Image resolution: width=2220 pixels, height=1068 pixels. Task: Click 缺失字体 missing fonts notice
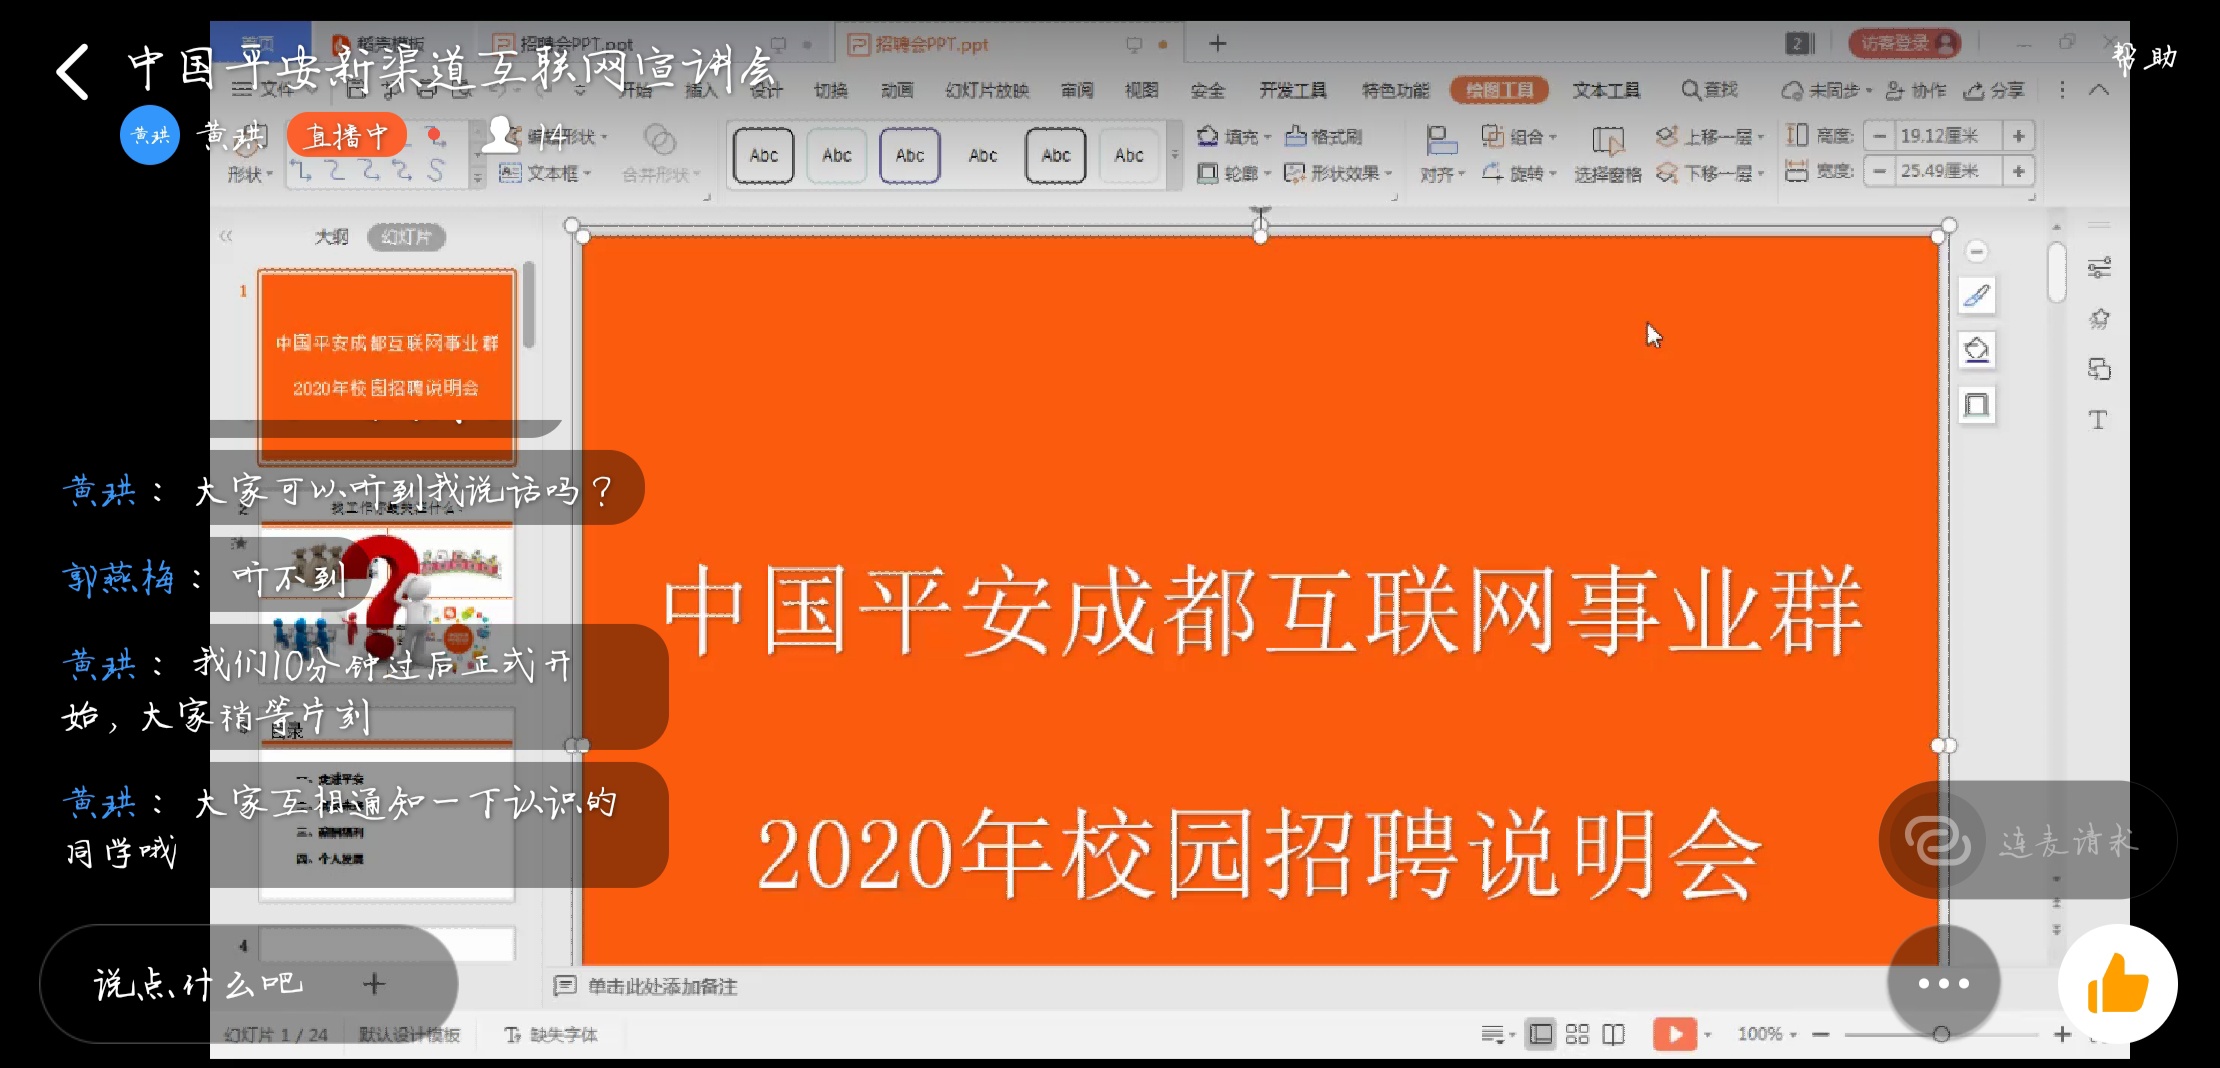(x=551, y=1035)
